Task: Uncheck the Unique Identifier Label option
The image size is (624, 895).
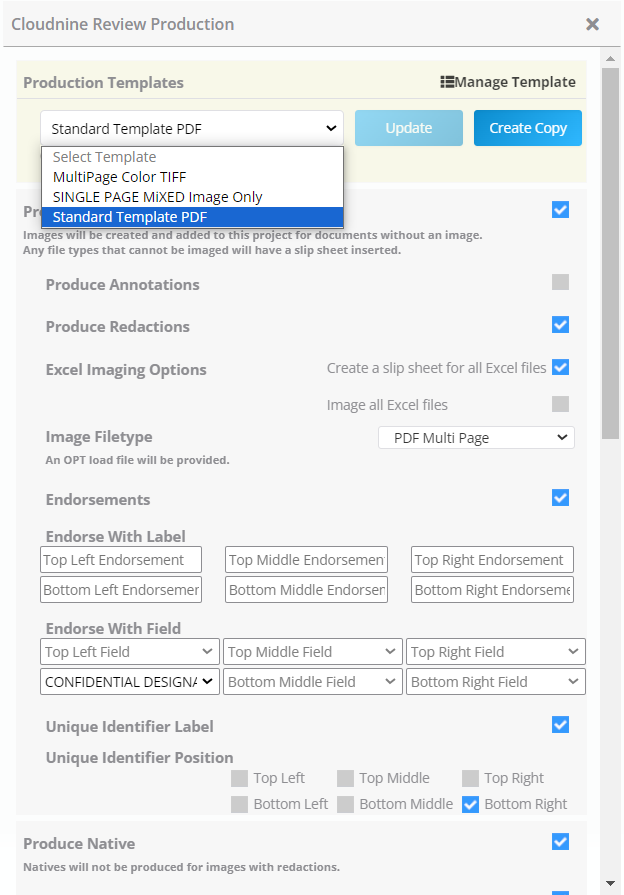Action: pos(561,724)
